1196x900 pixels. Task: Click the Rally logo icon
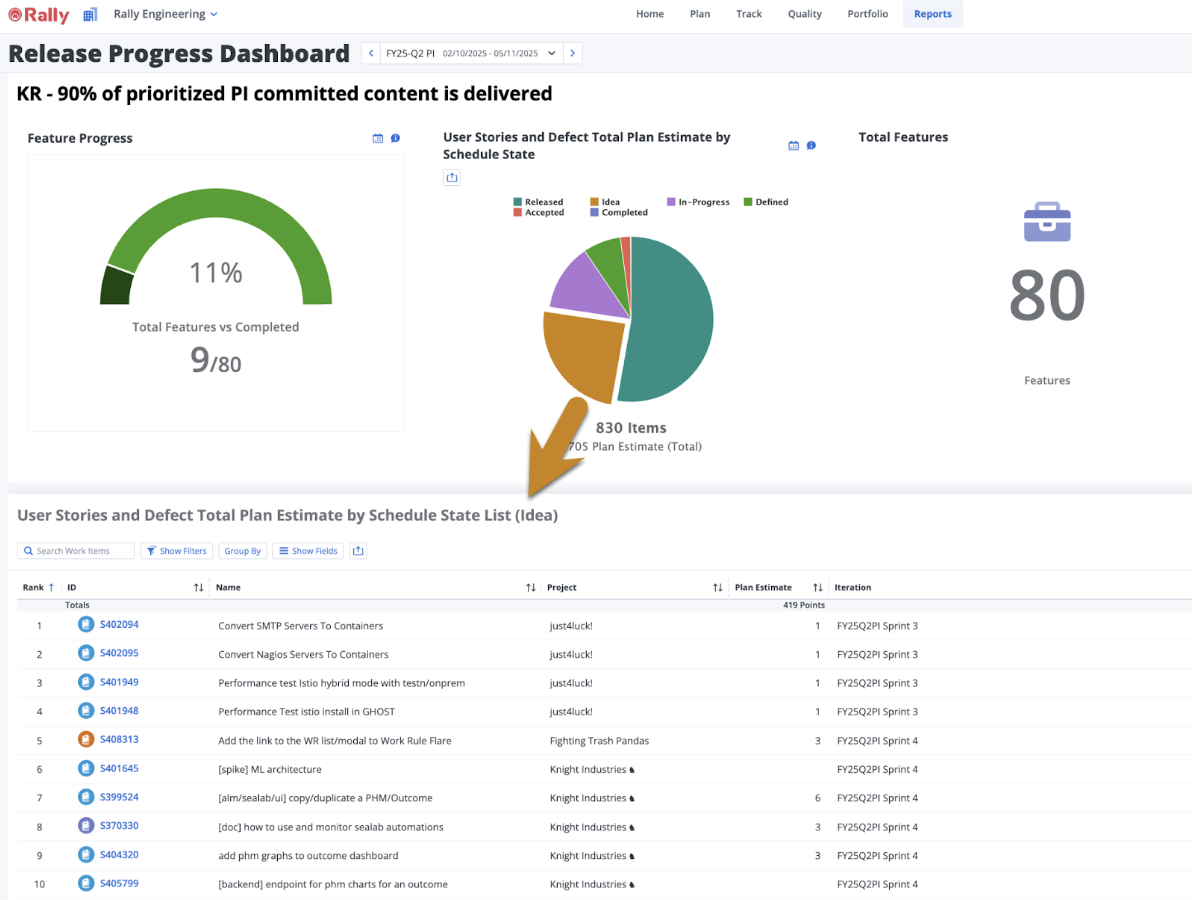pos(15,15)
